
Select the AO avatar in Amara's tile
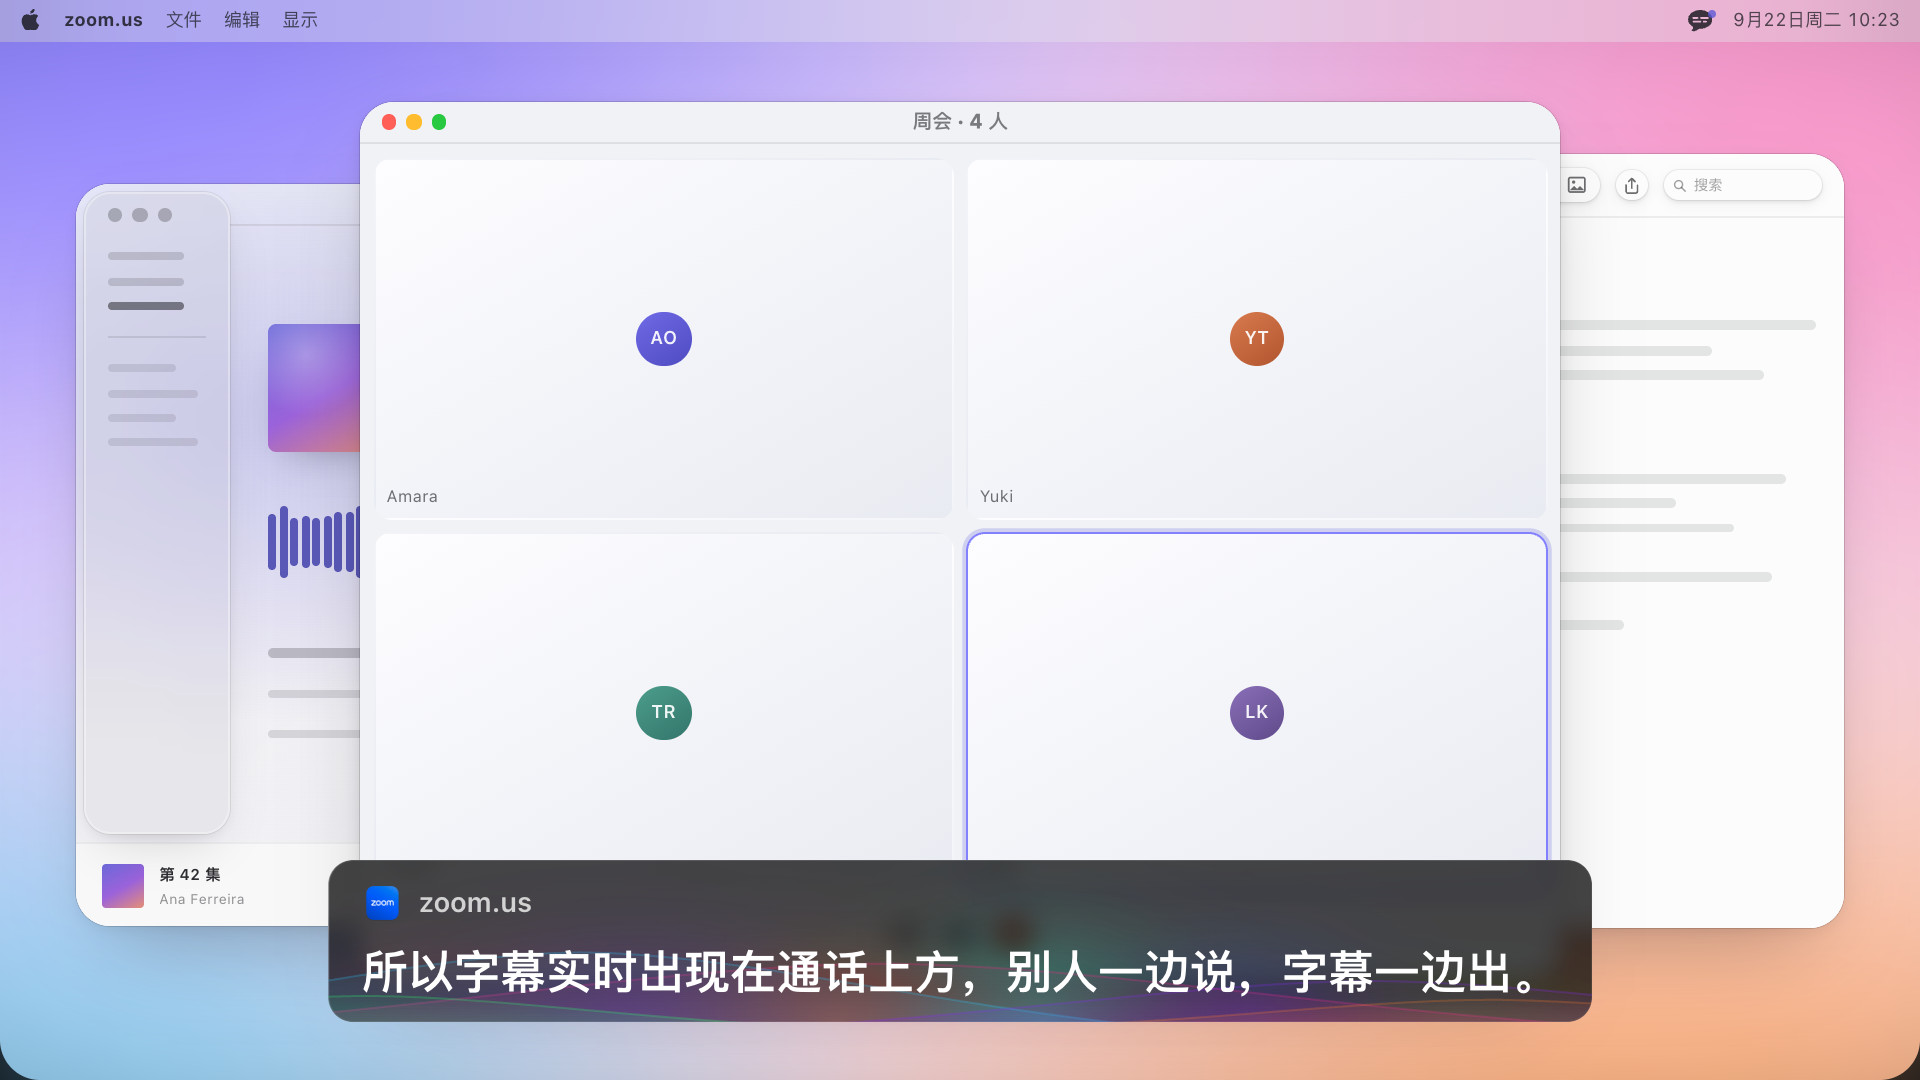pyautogui.click(x=663, y=338)
